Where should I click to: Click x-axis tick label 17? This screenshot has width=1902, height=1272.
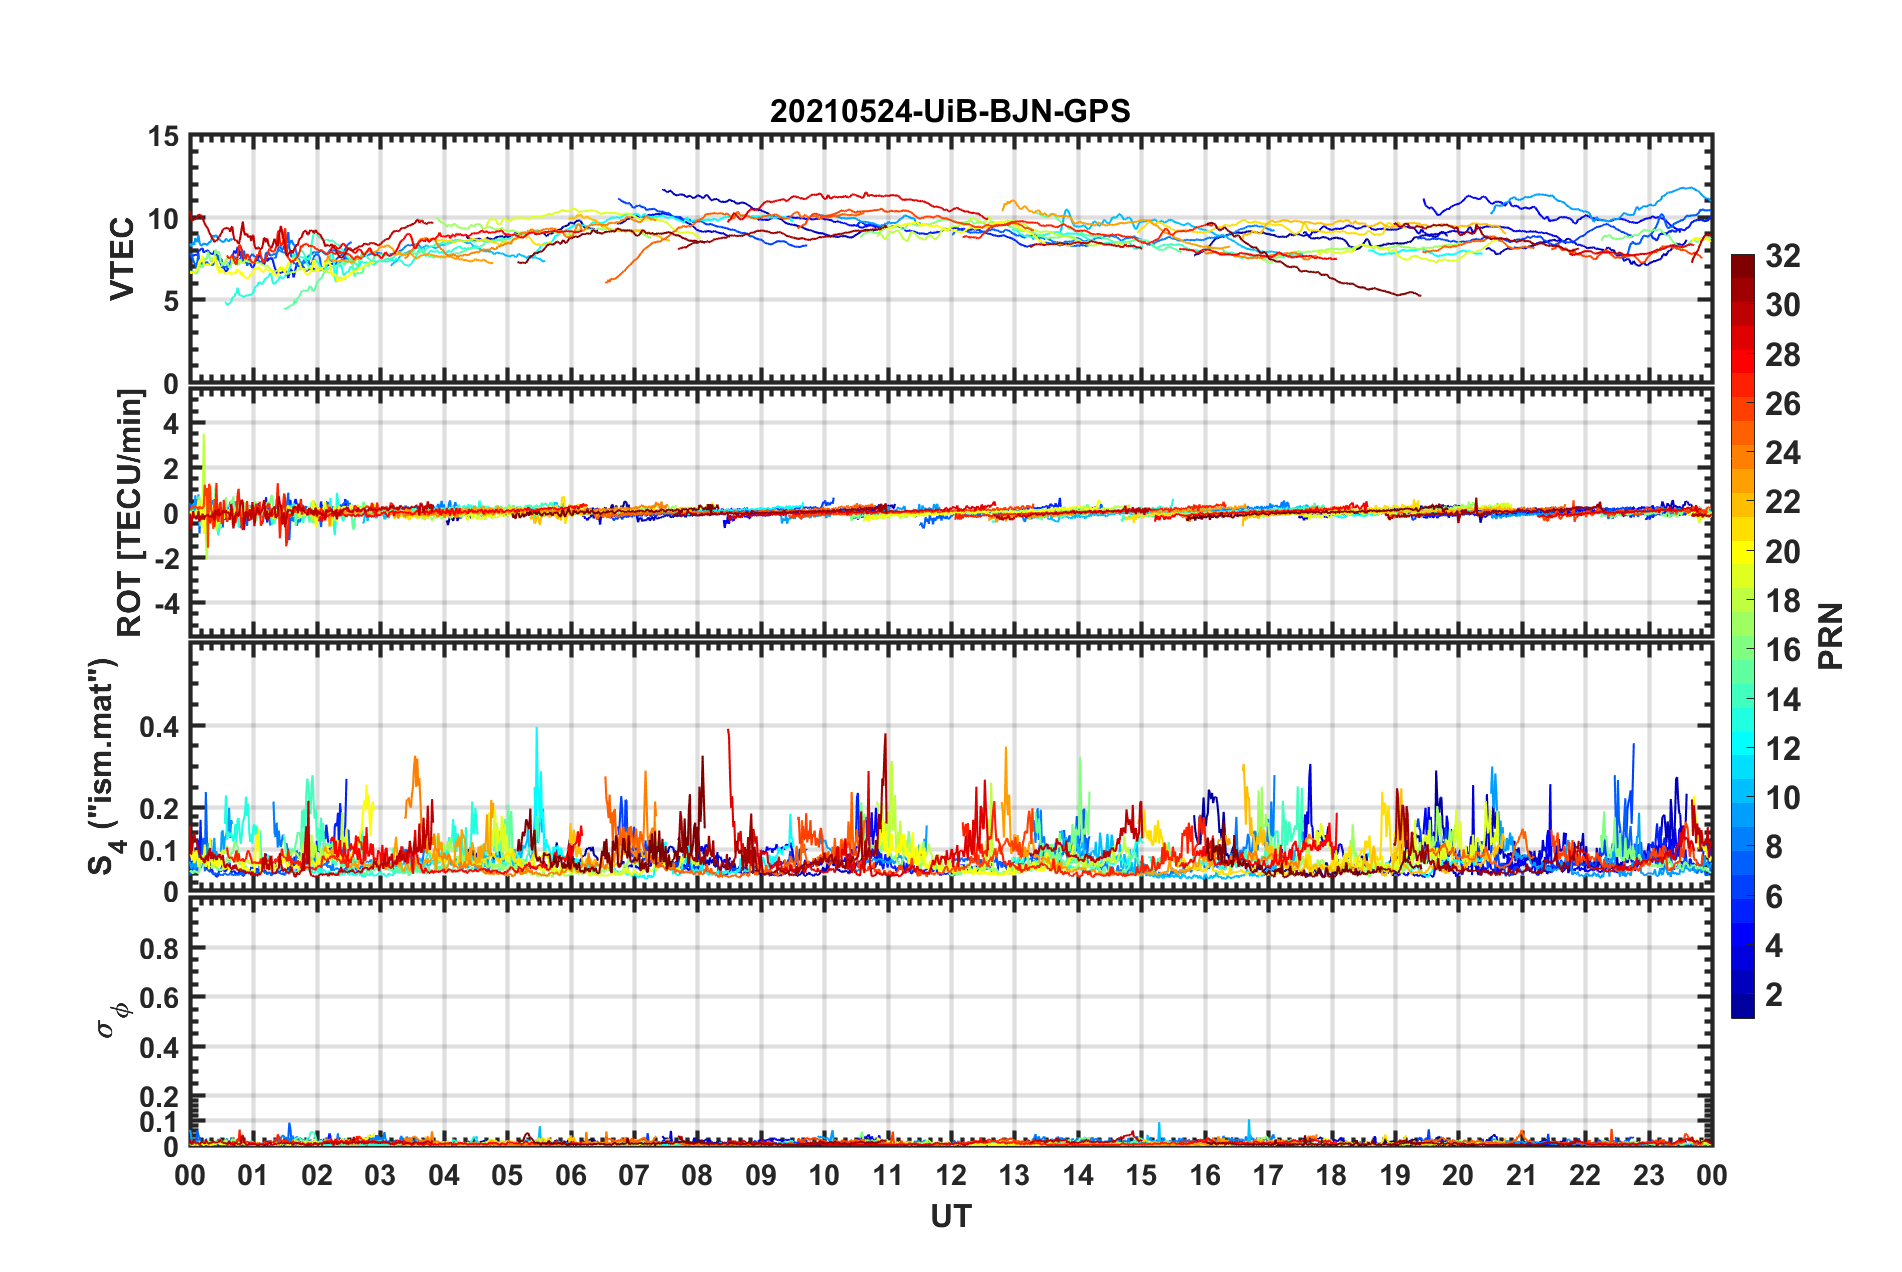[1268, 1176]
